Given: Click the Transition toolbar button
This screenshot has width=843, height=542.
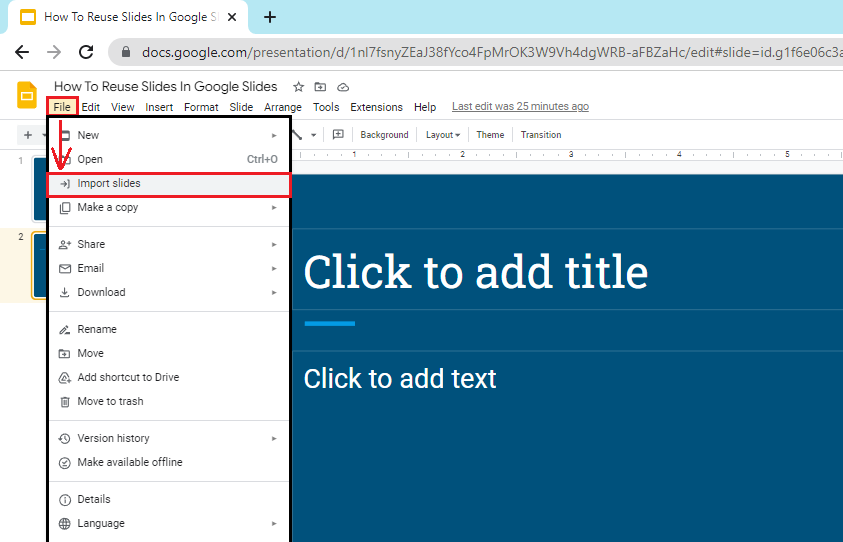Looking at the screenshot, I should pyautogui.click(x=541, y=134).
